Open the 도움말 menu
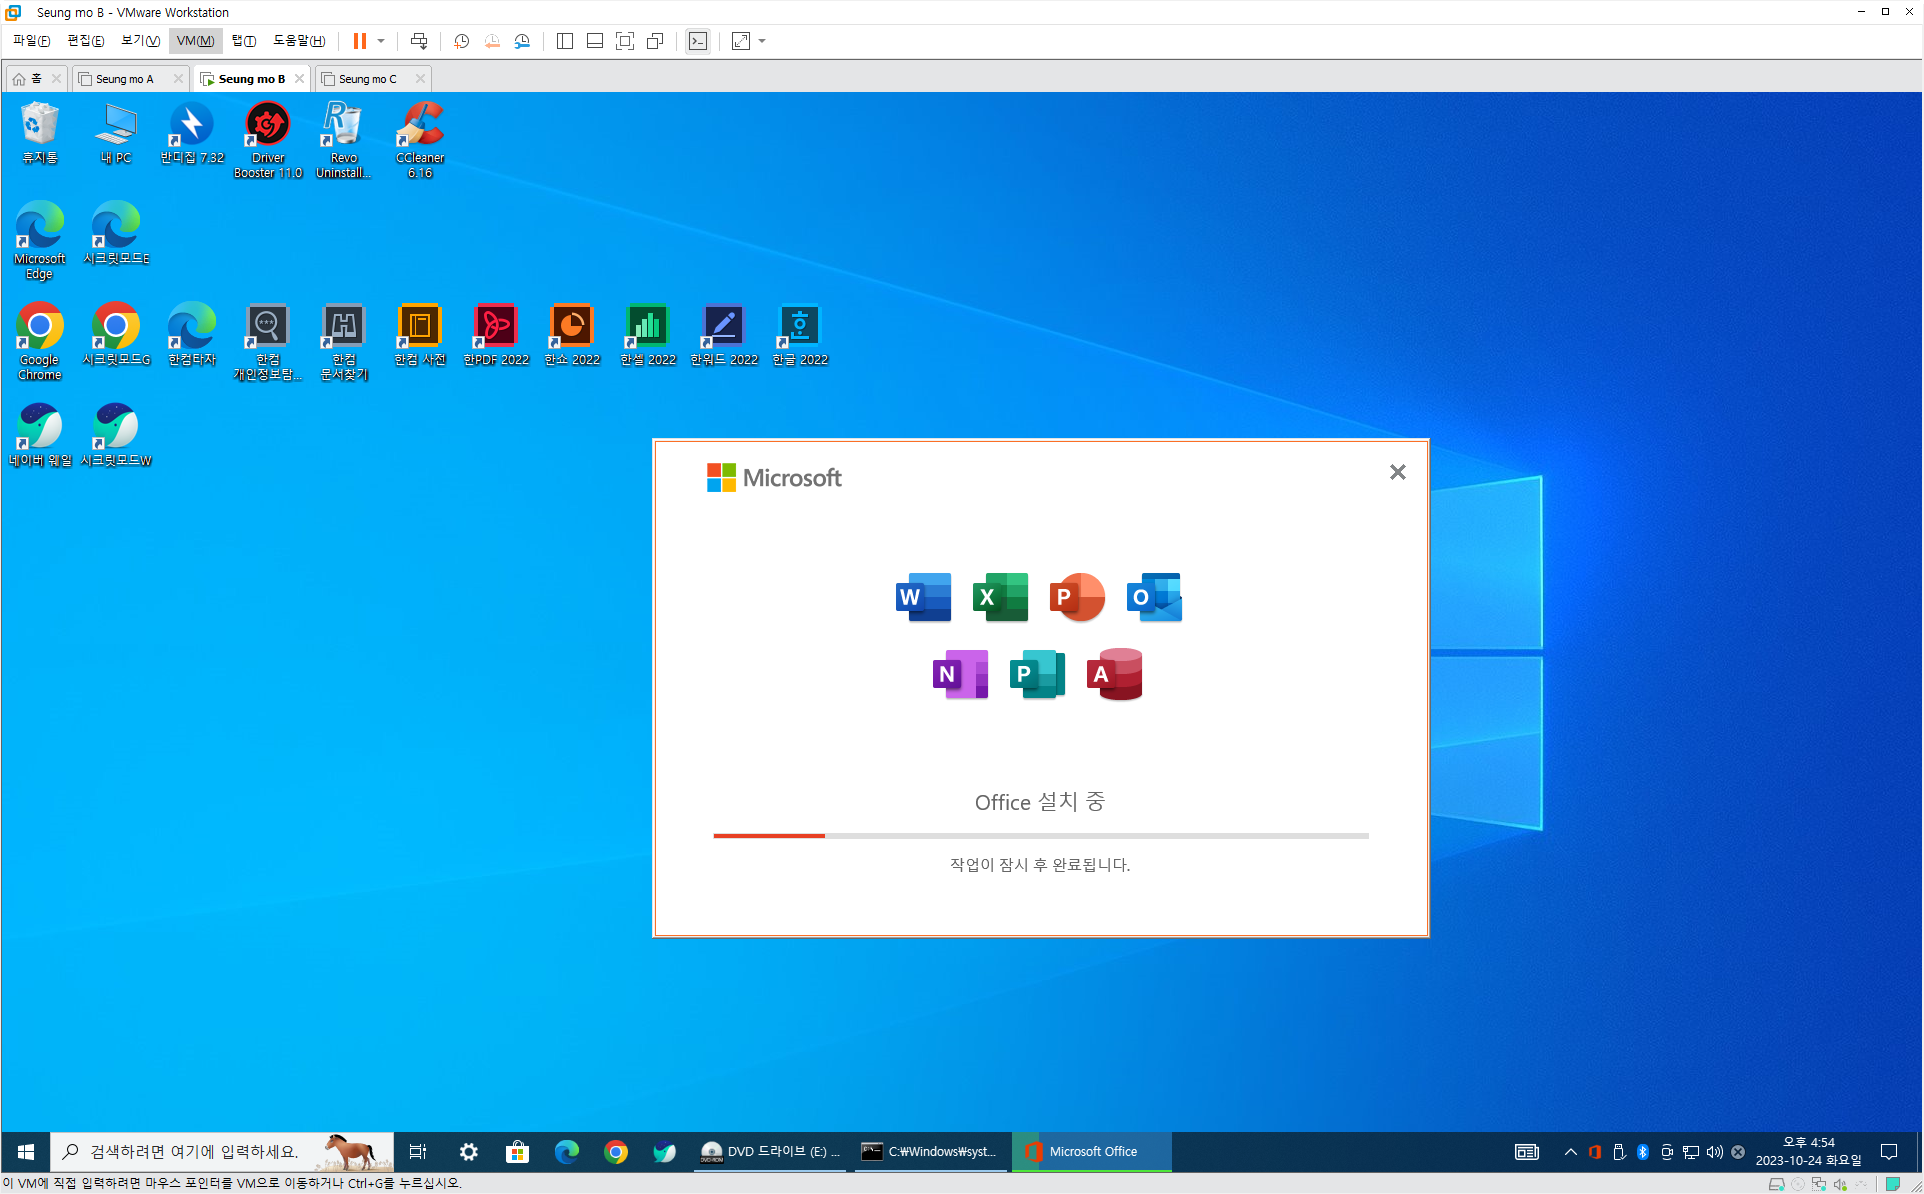Image resolution: width=1924 pixels, height=1194 pixels. 298,41
